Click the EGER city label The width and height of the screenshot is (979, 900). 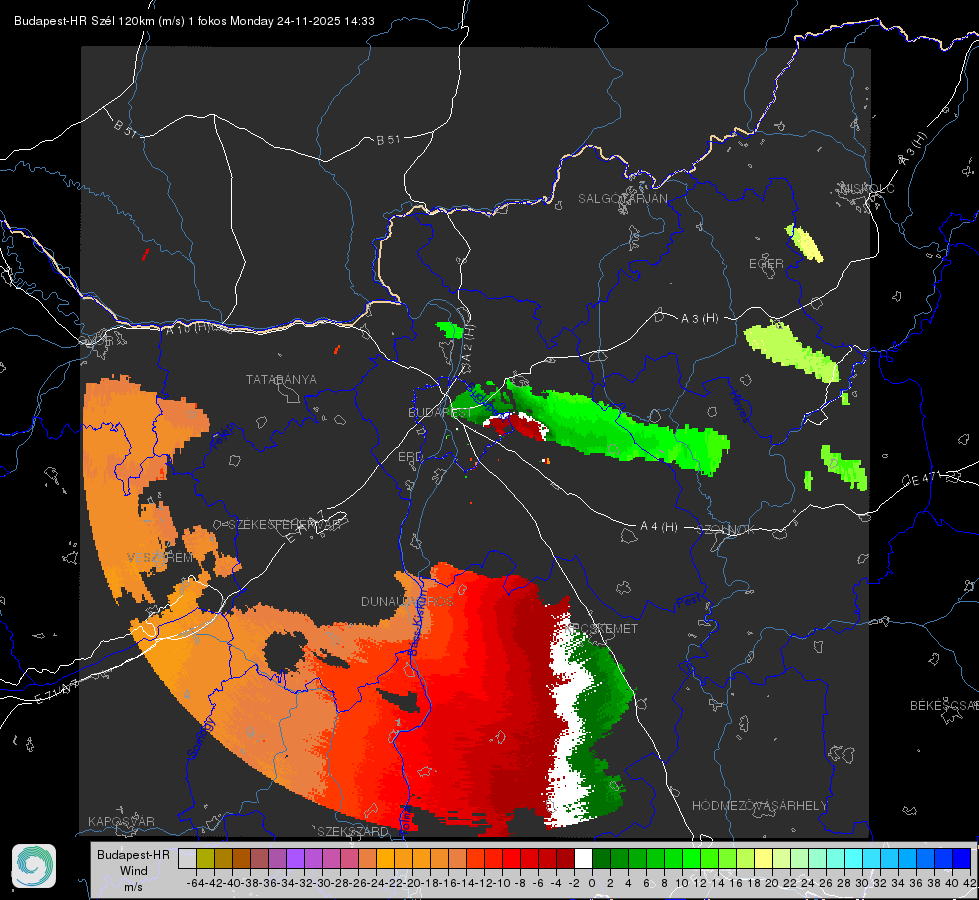pos(766,264)
